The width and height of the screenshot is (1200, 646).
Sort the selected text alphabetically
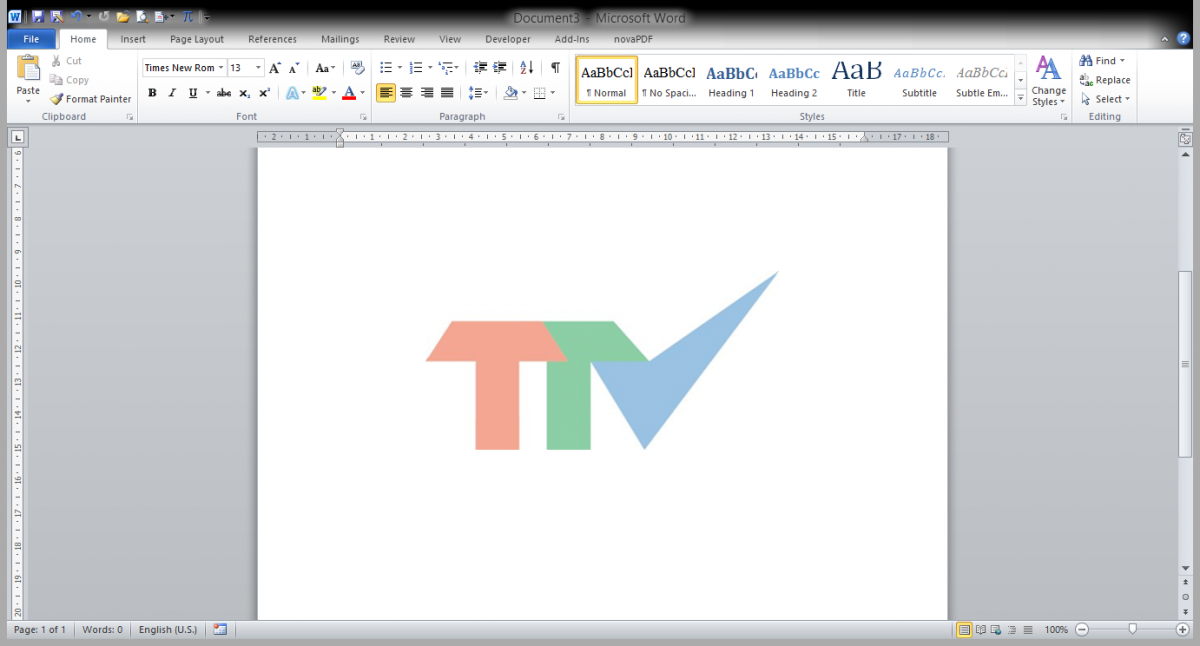pyautogui.click(x=527, y=68)
